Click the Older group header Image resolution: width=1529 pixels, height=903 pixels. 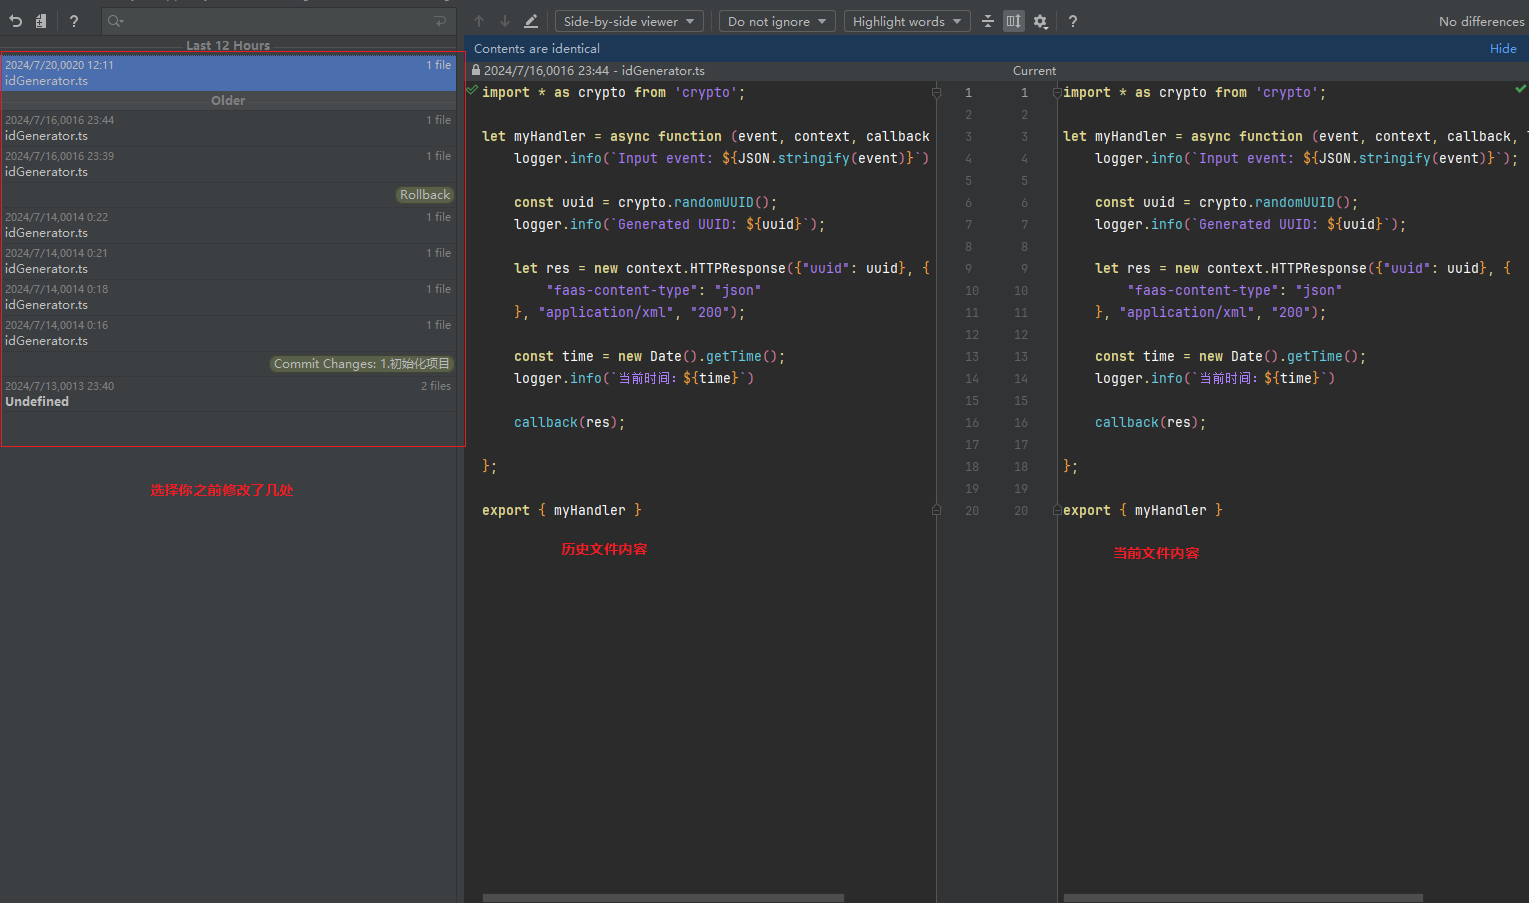click(228, 100)
